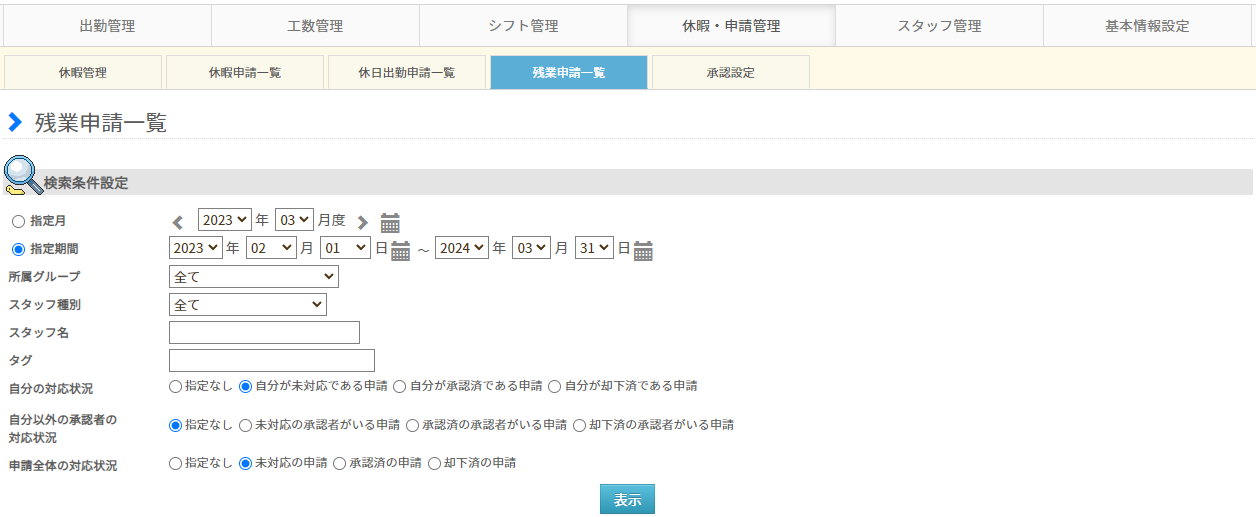Open period end month dropdown 03
The height and width of the screenshot is (517, 1256).
coord(531,248)
